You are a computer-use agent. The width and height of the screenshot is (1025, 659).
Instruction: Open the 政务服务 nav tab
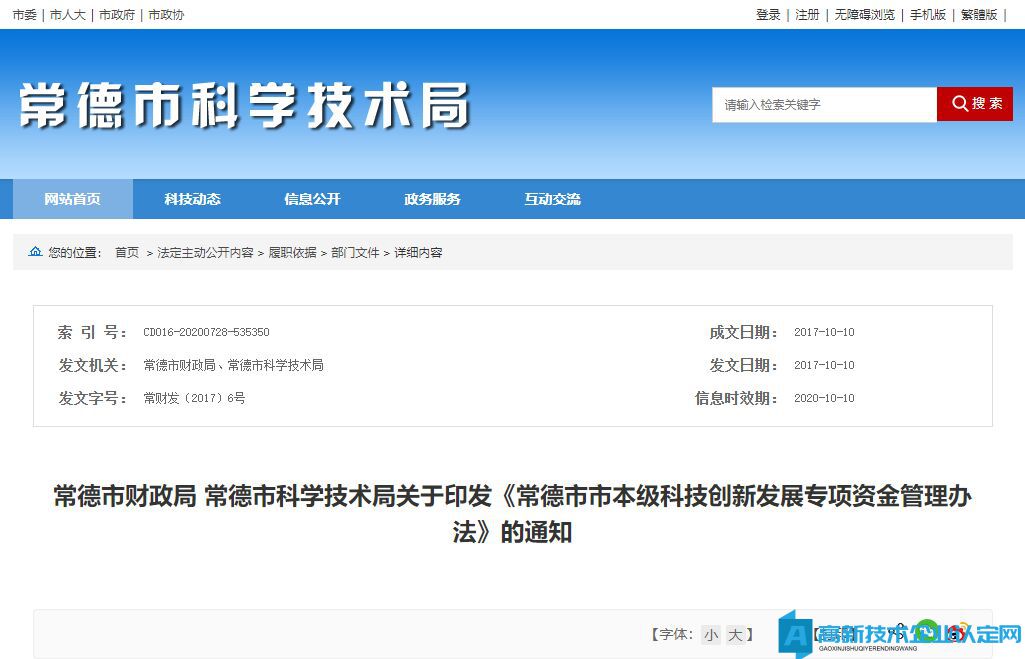point(432,199)
